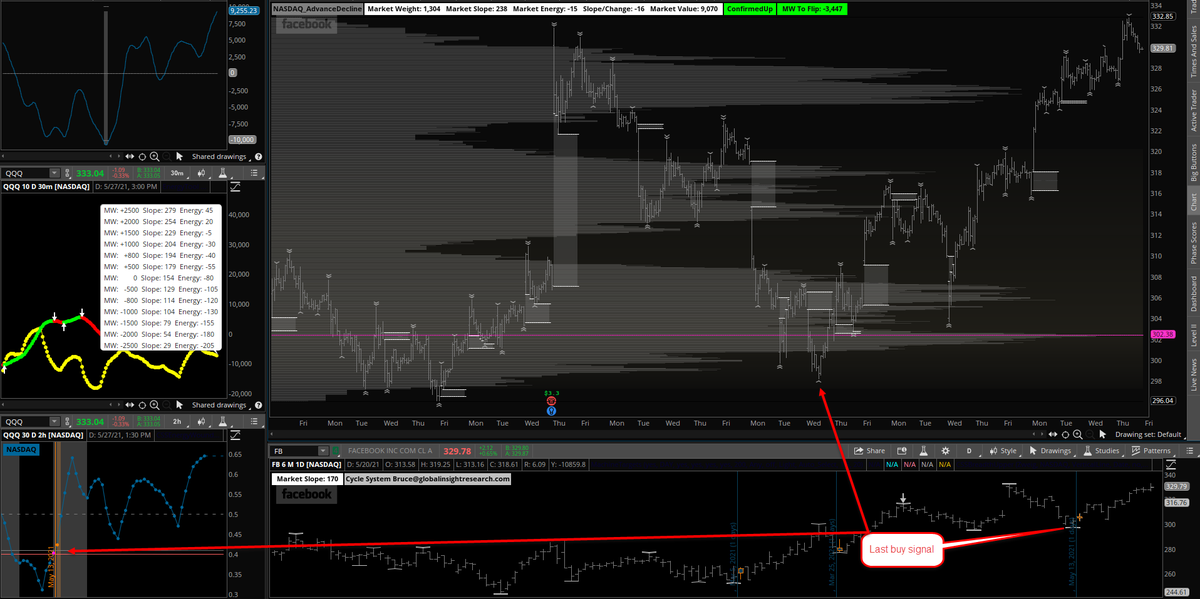Image resolution: width=1200 pixels, height=599 pixels.
Task: Click the Share icon on the FB chart toolbar
Action: click(861, 450)
